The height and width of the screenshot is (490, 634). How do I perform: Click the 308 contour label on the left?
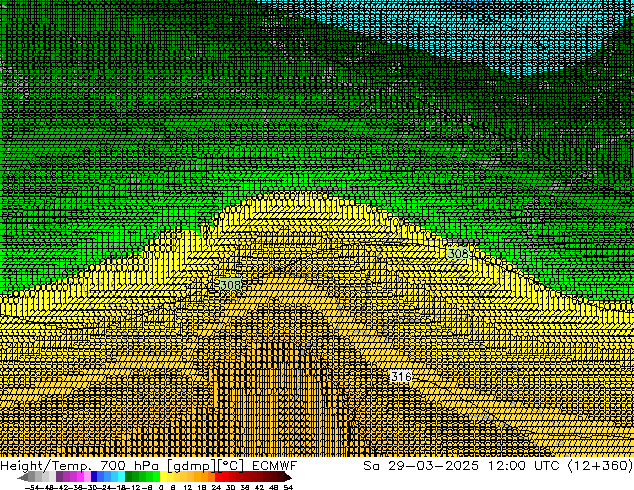coord(230,285)
